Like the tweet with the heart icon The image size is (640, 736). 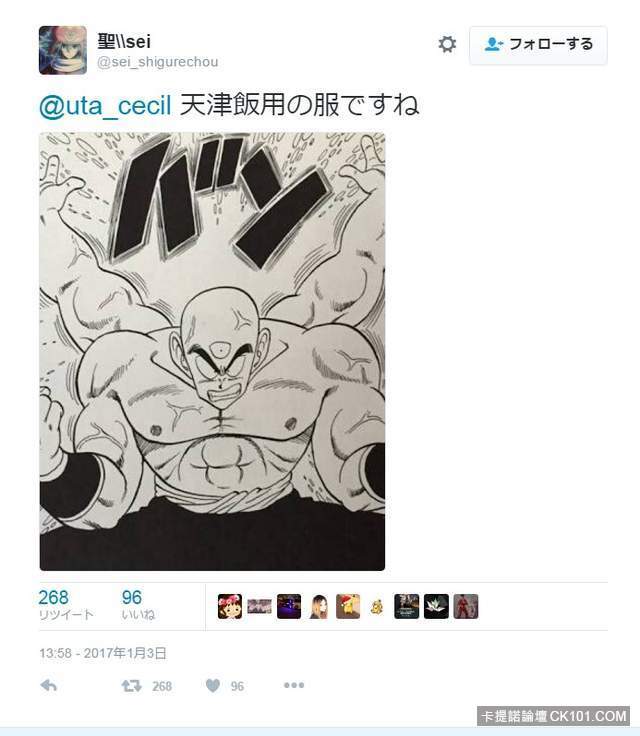tap(213, 686)
